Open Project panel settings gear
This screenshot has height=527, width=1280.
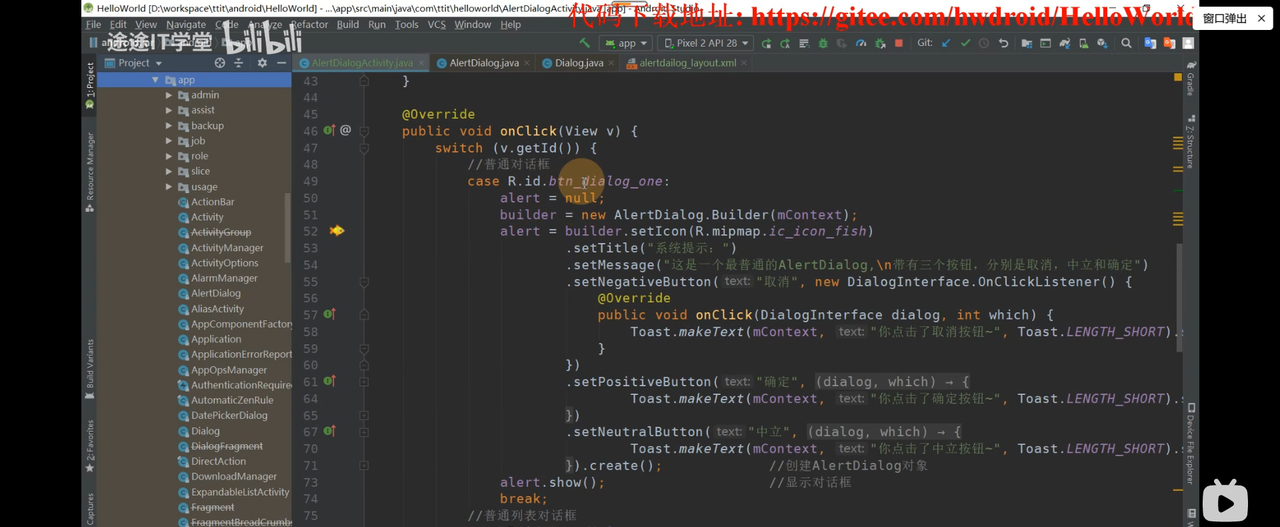[262, 62]
